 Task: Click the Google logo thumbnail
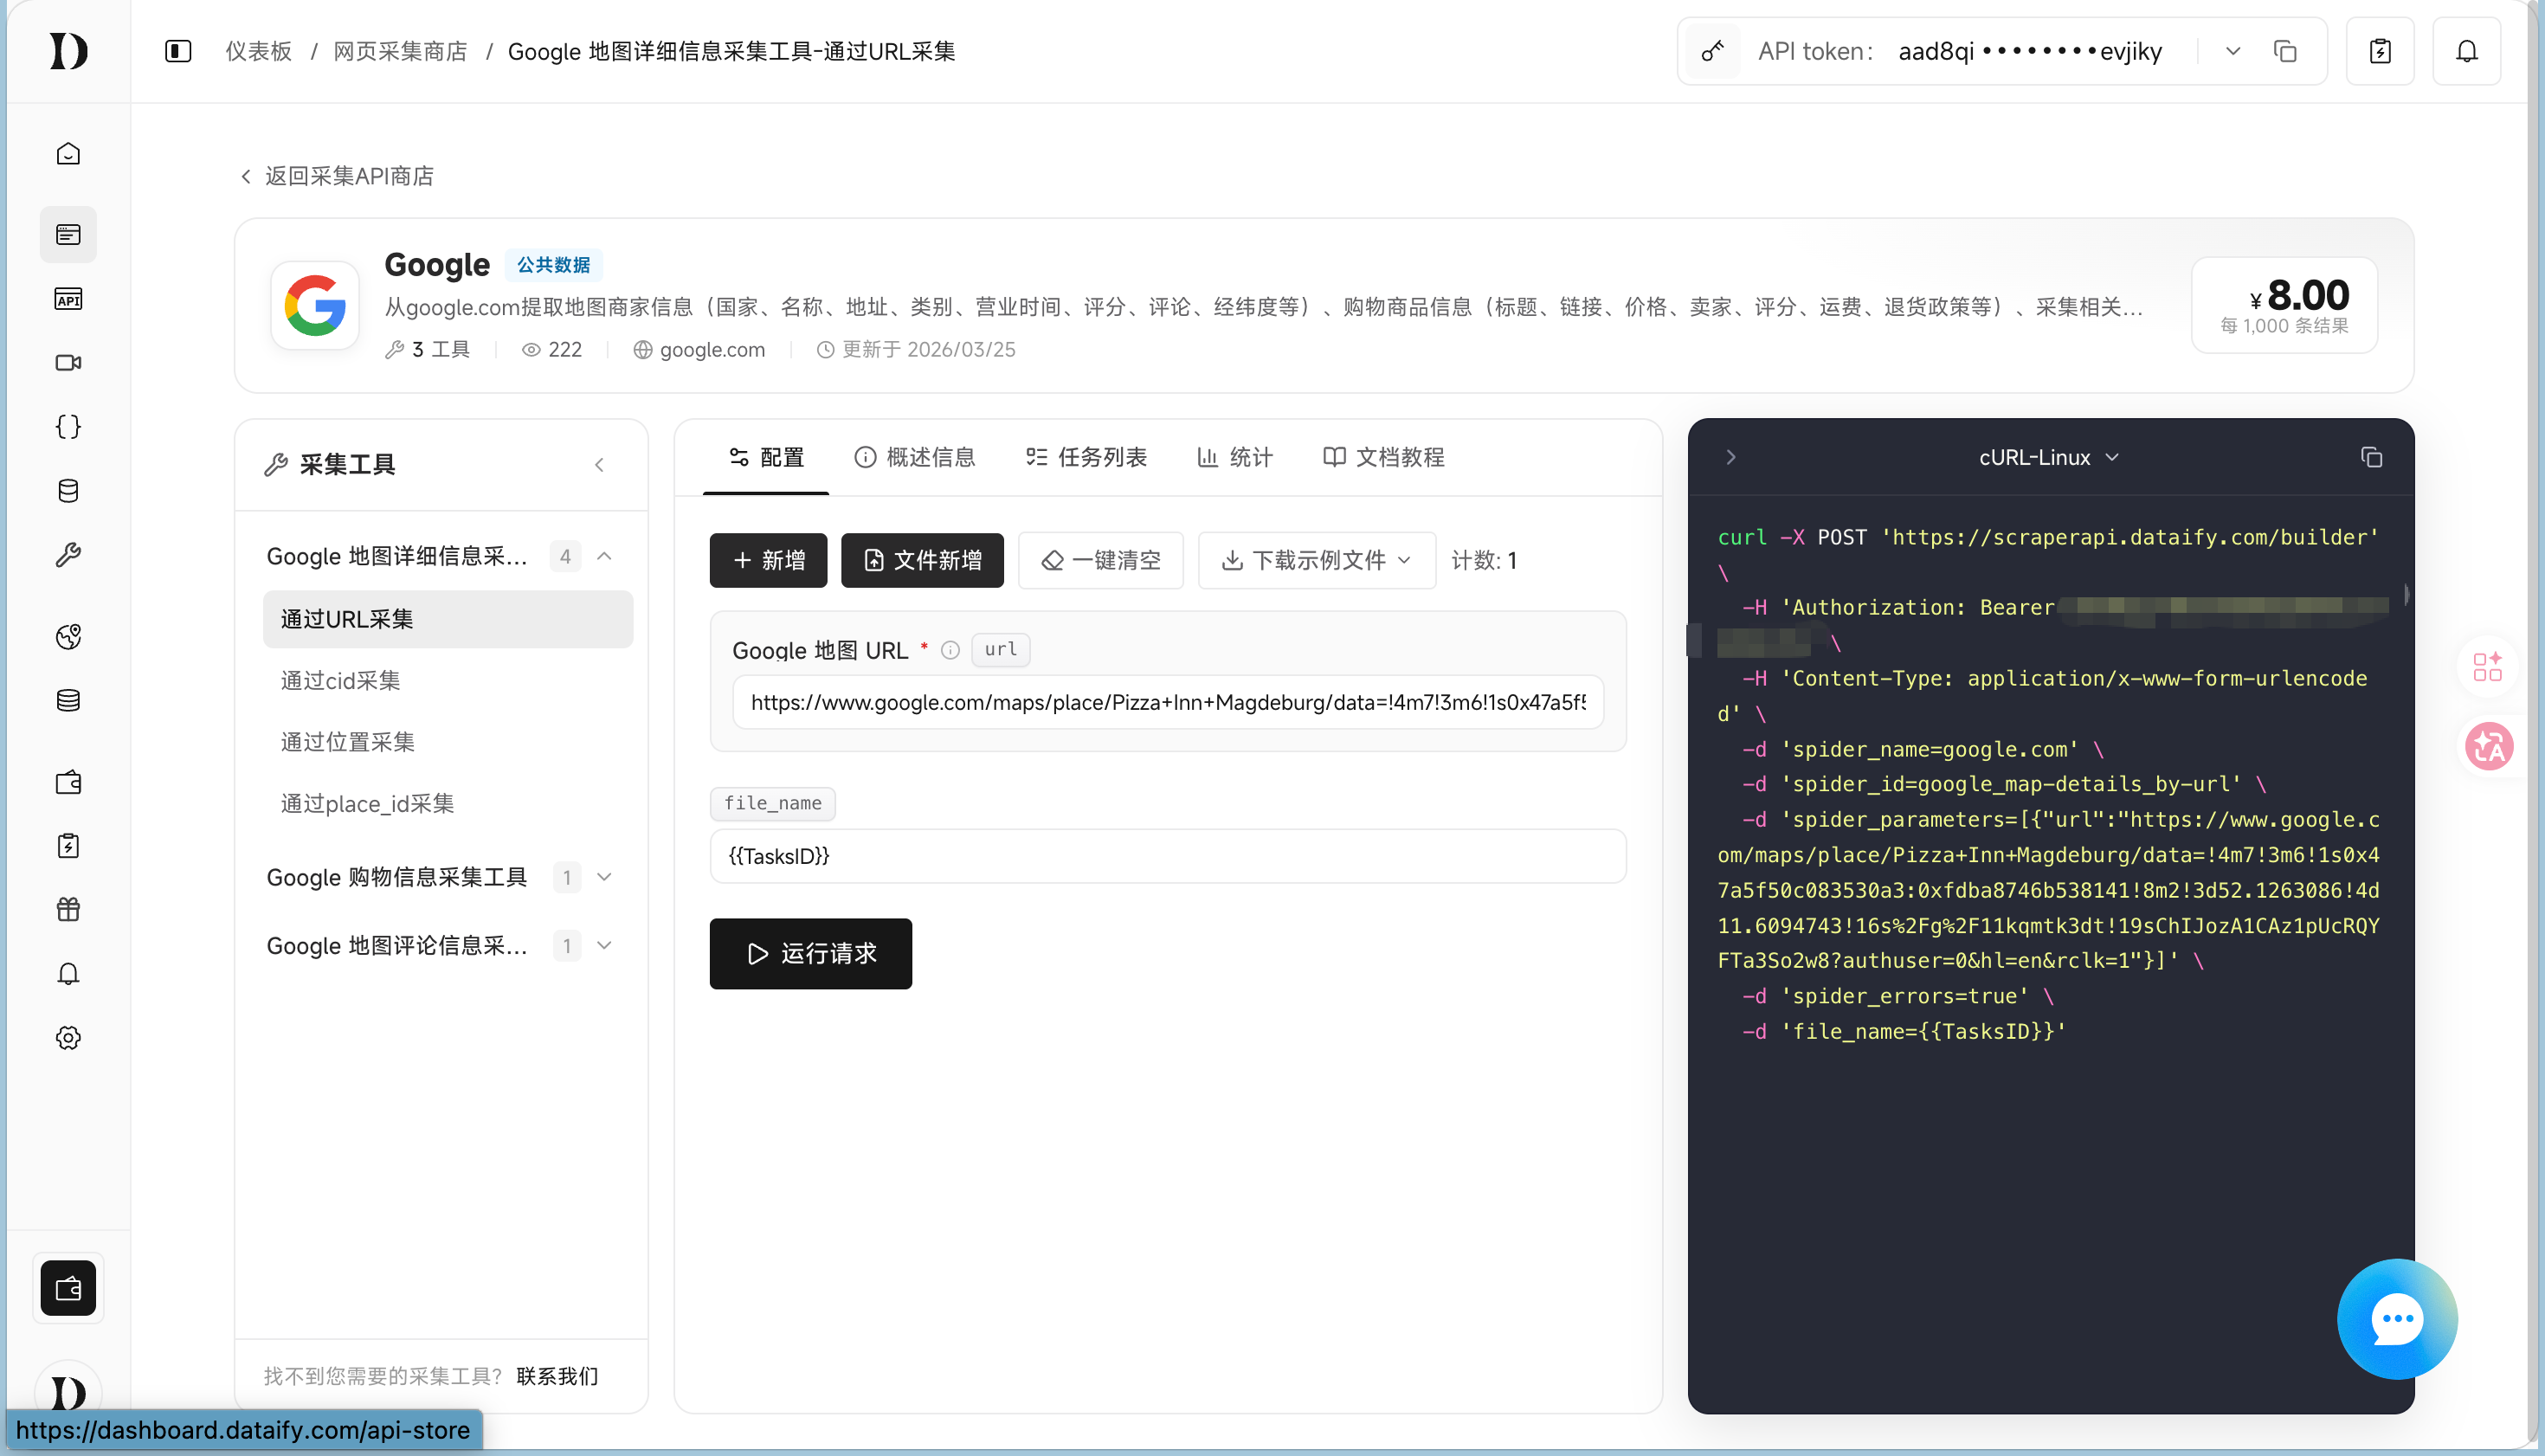click(x=315, y=305)
